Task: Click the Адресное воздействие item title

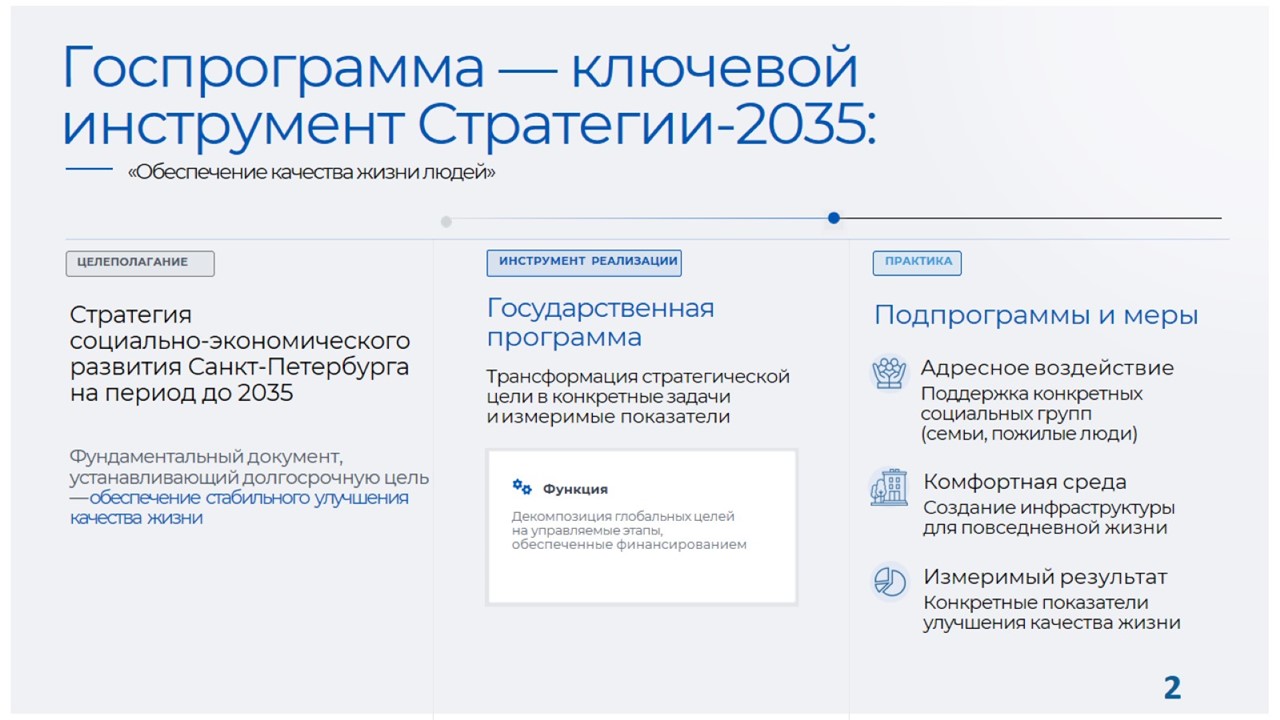Action: pyautogui.click(x=1047, y=368)
